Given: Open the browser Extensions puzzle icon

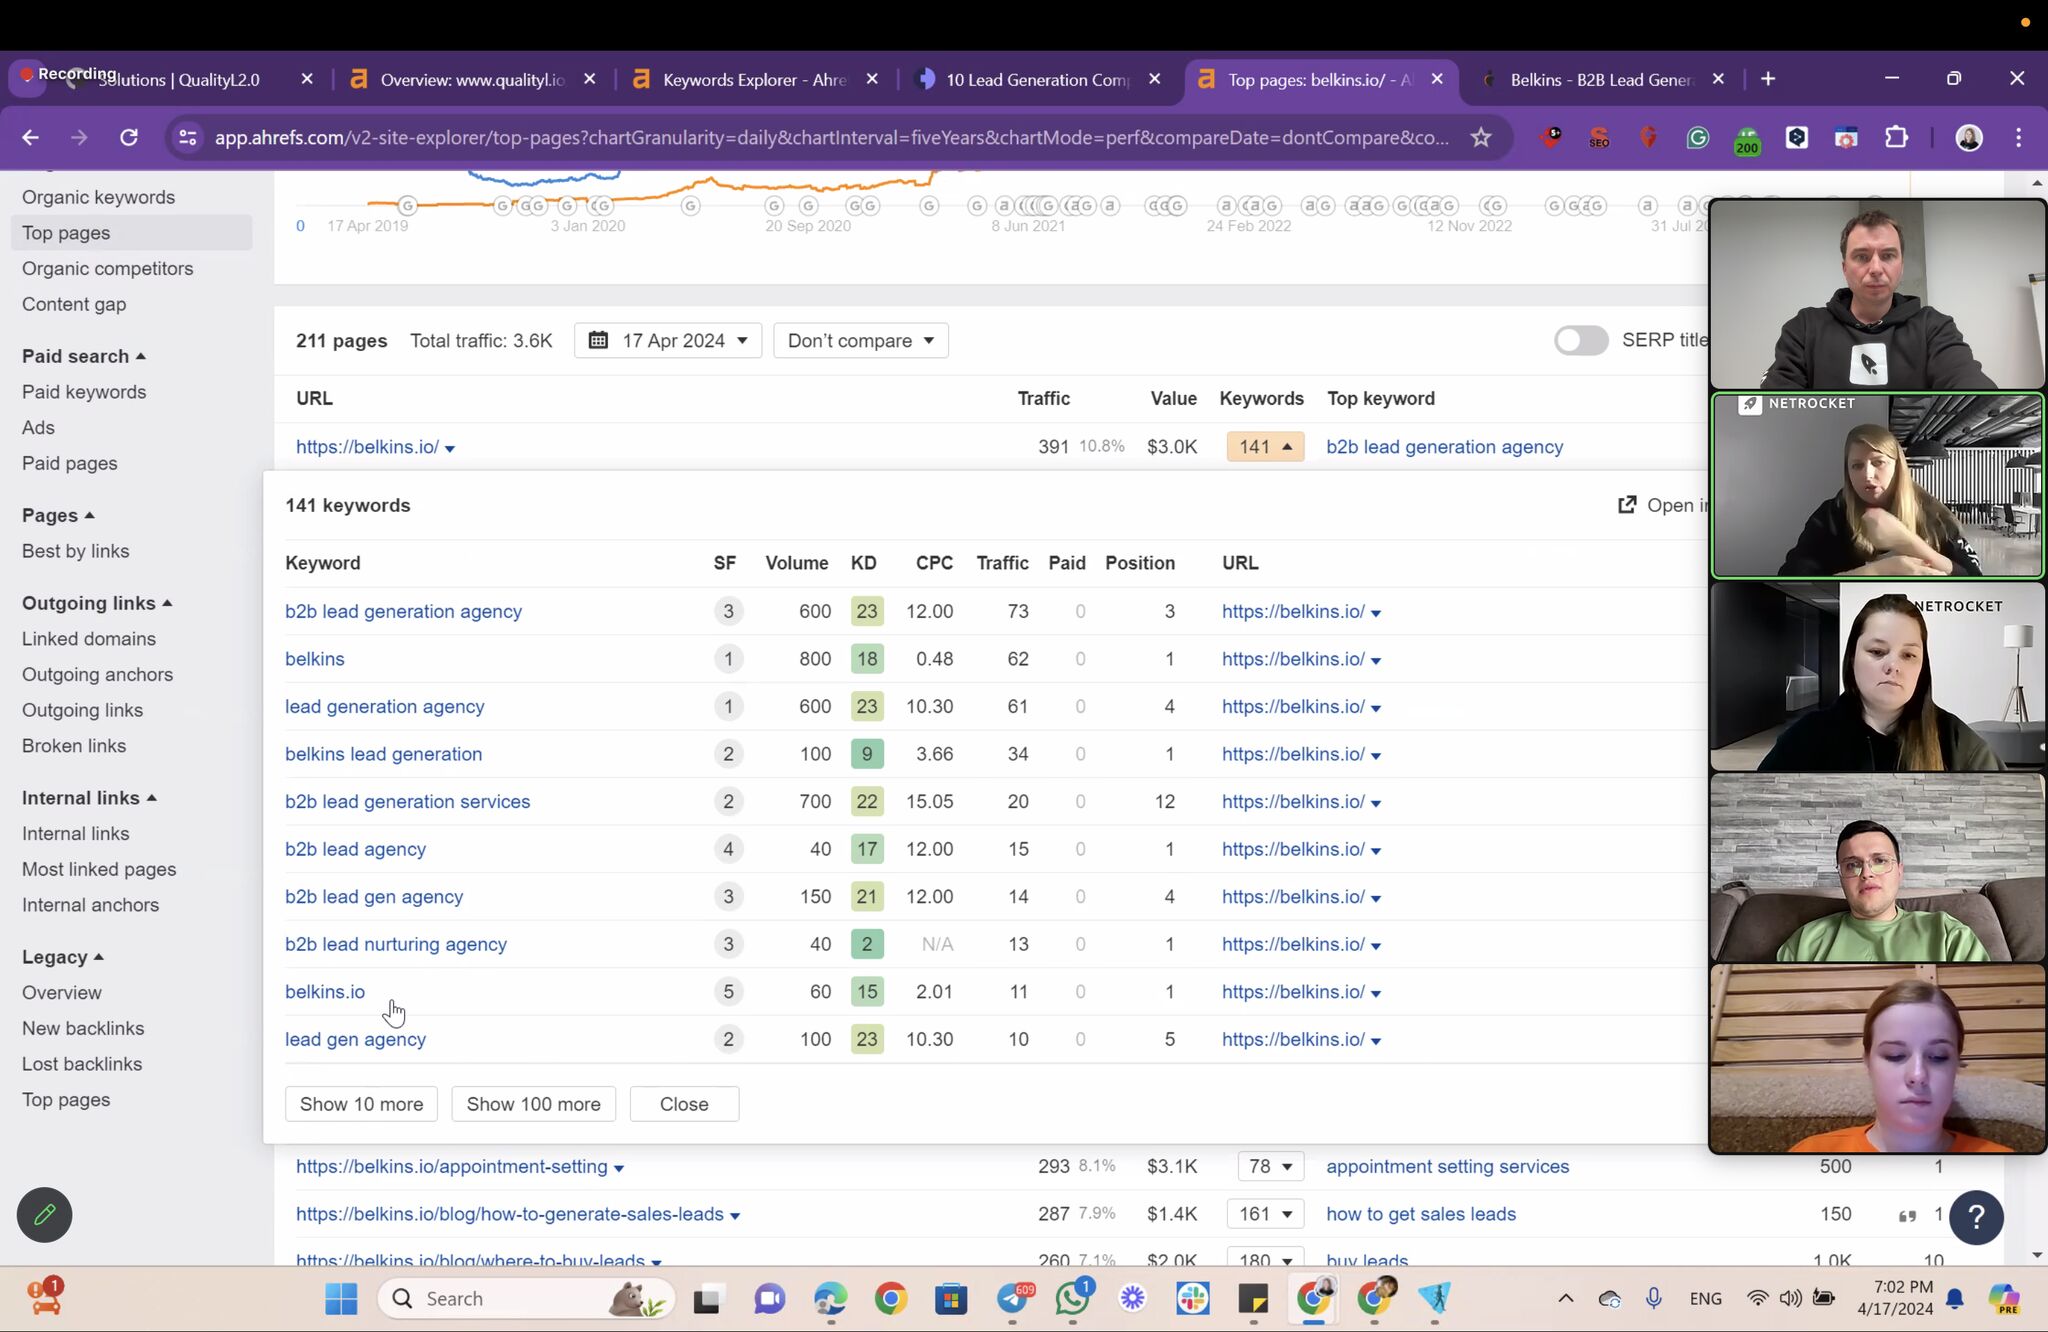Looking at the screenshot, I should click(x=1896, y=137).
